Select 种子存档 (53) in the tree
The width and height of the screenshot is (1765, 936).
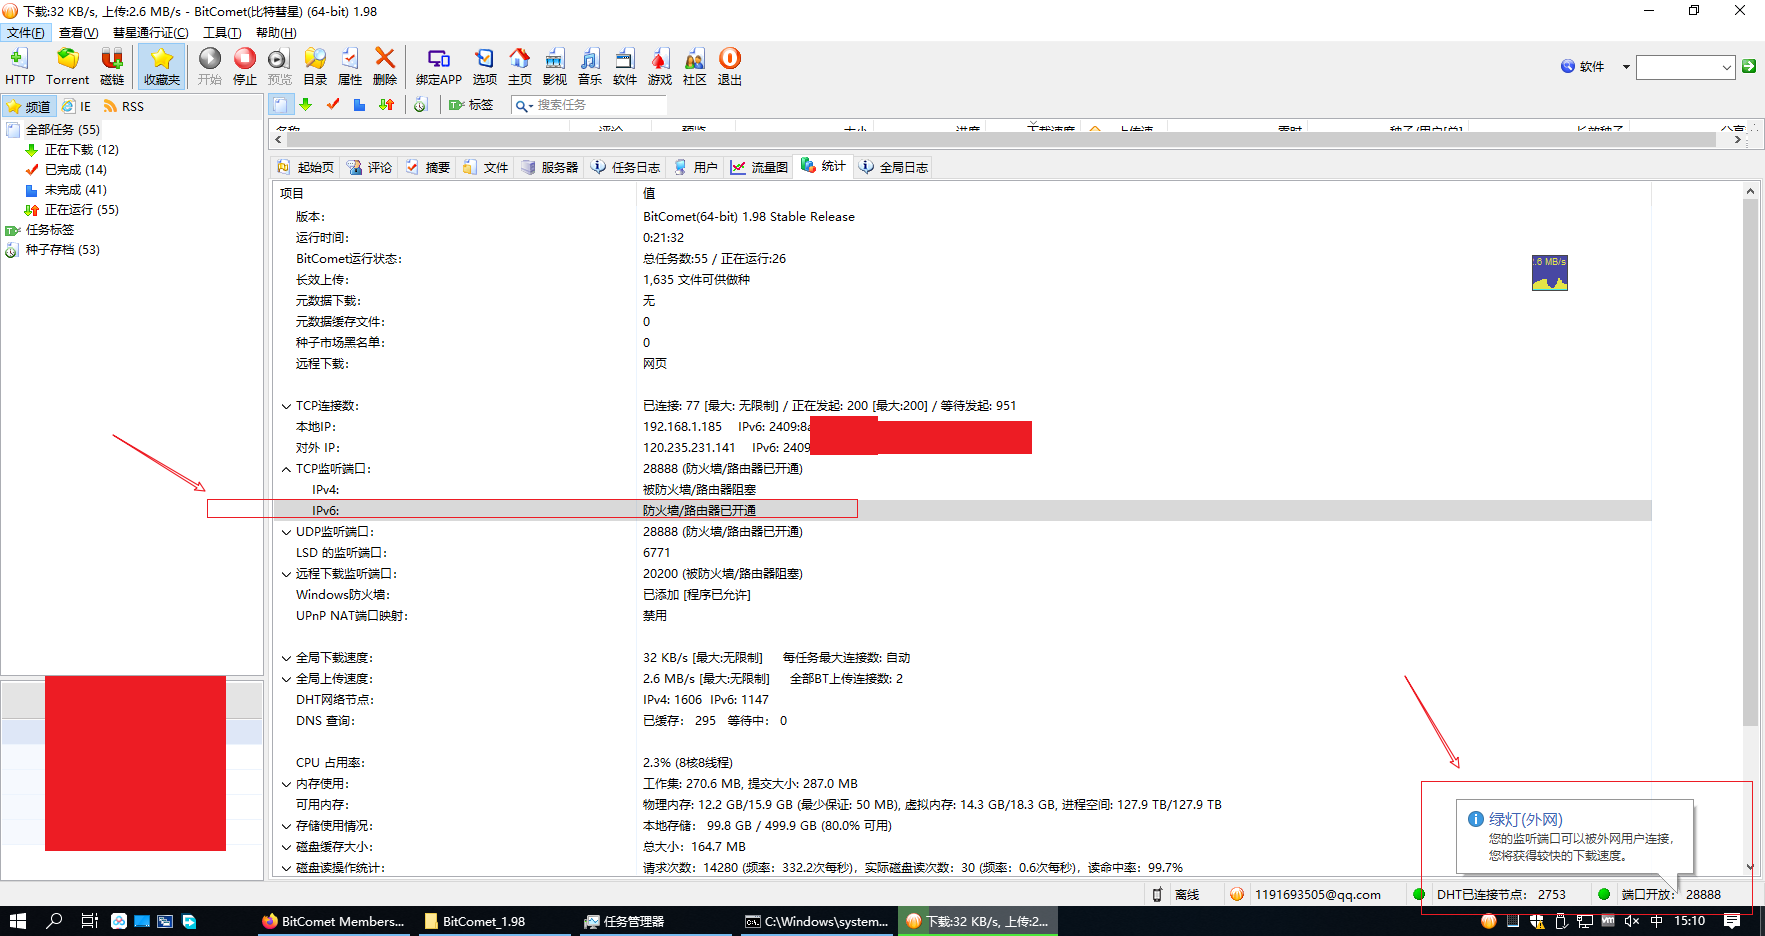(62, 249)
